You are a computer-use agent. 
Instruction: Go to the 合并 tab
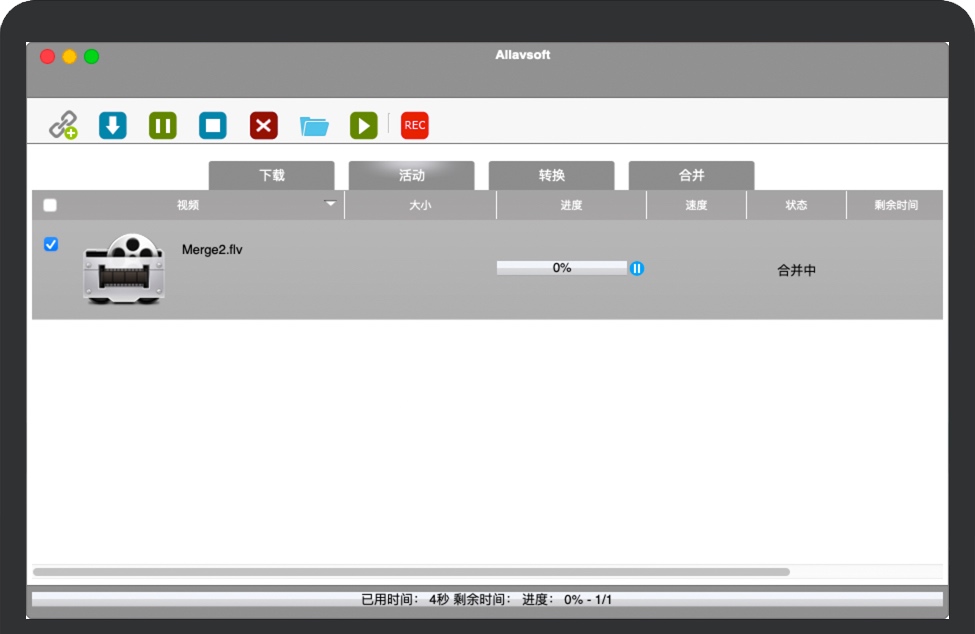tap(692, 175)
